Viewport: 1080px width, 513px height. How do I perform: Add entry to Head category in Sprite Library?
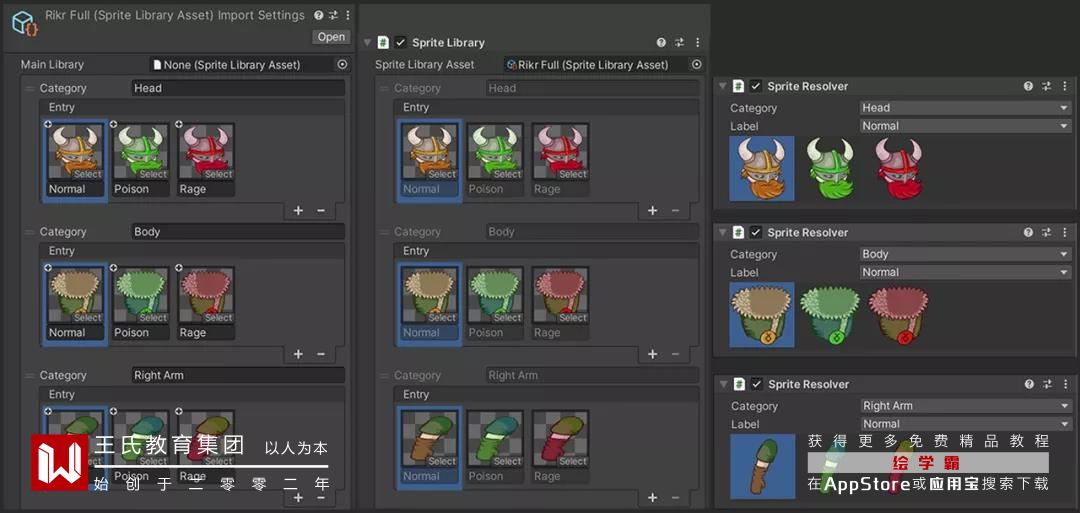click(652, 211)
